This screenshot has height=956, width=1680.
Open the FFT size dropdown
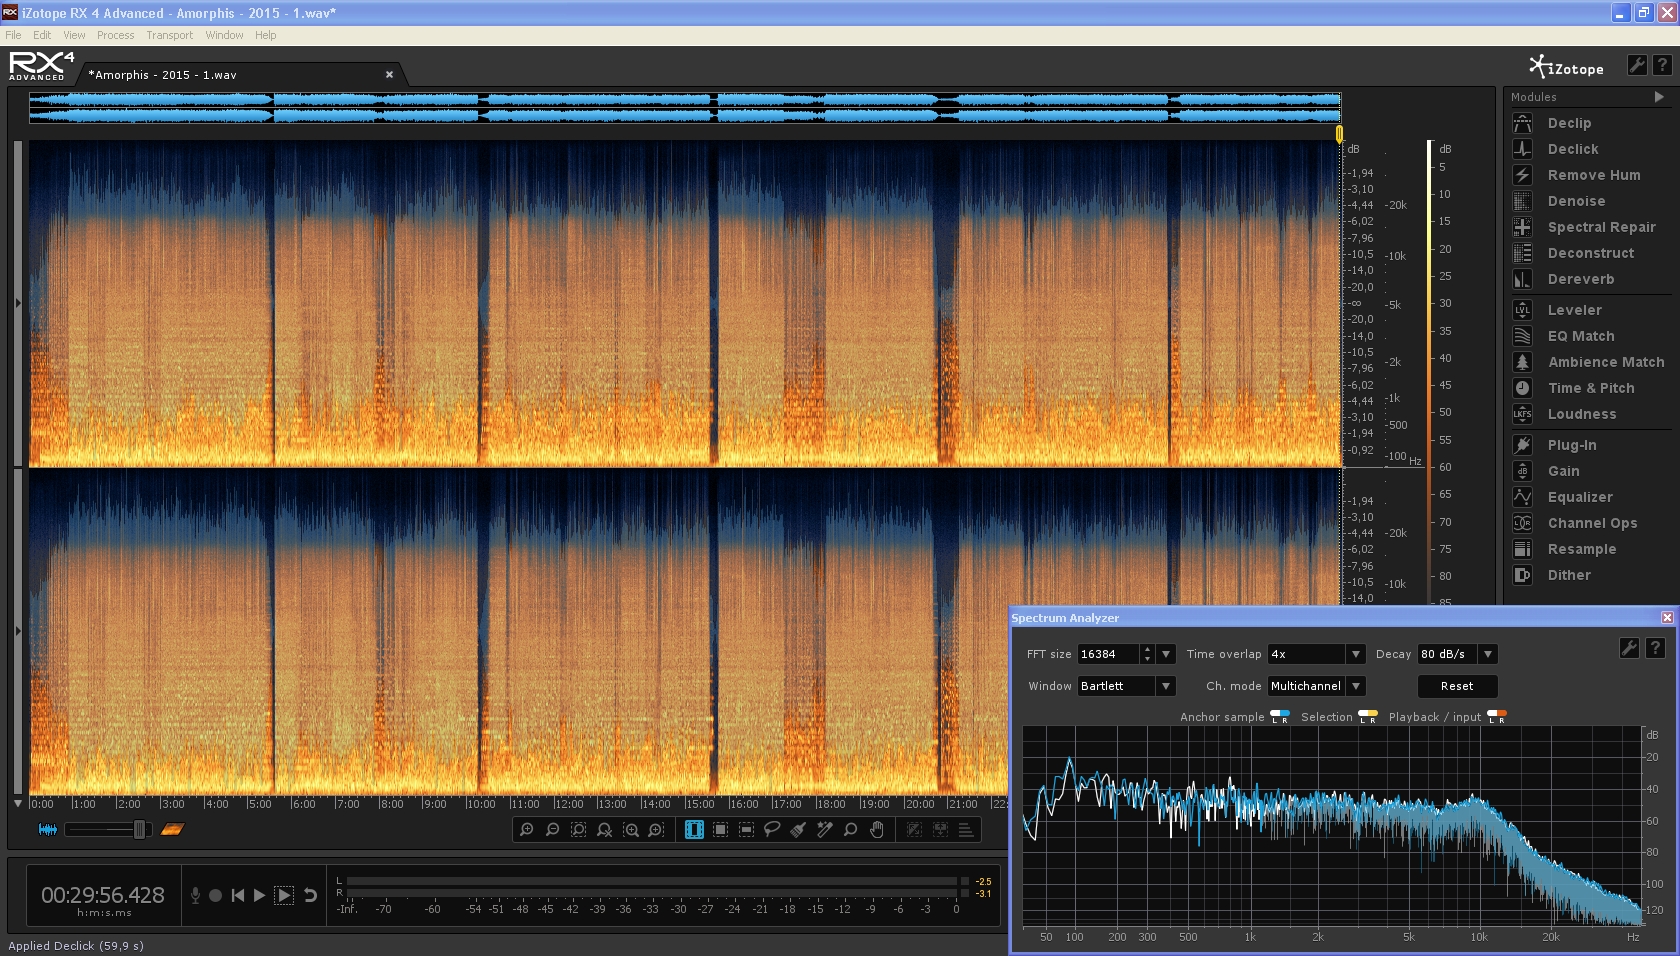[x=1166, y=654]
